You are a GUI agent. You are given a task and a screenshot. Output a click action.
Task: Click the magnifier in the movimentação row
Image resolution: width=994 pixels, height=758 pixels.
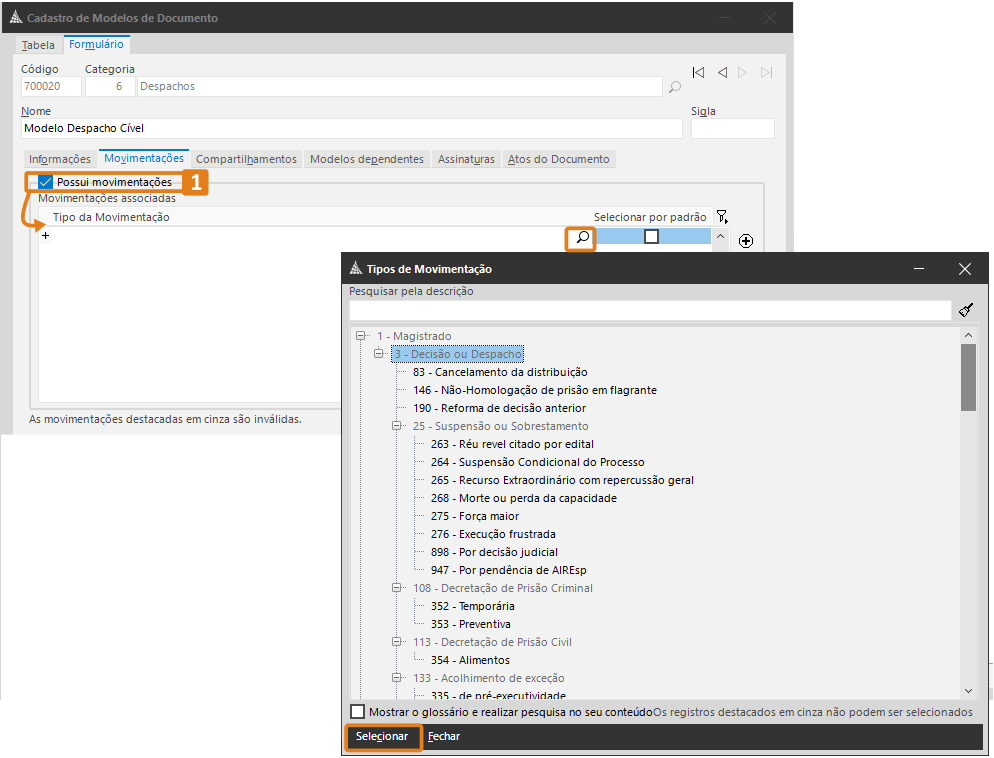(x=581, y=238)
